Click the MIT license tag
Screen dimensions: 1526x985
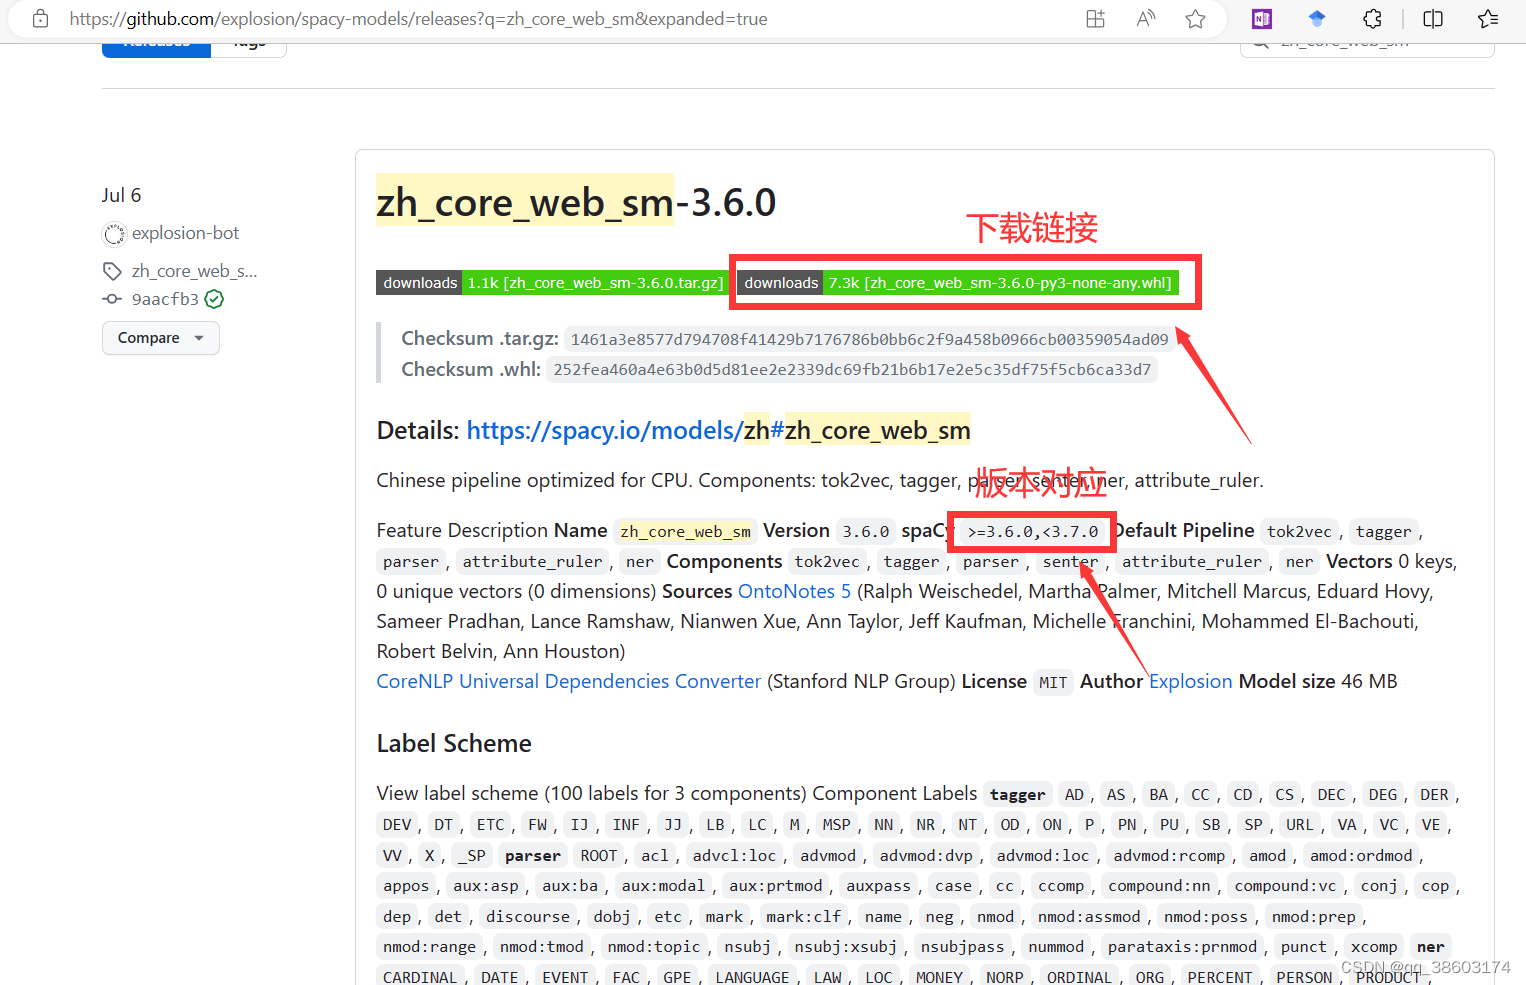point(1053,683)
